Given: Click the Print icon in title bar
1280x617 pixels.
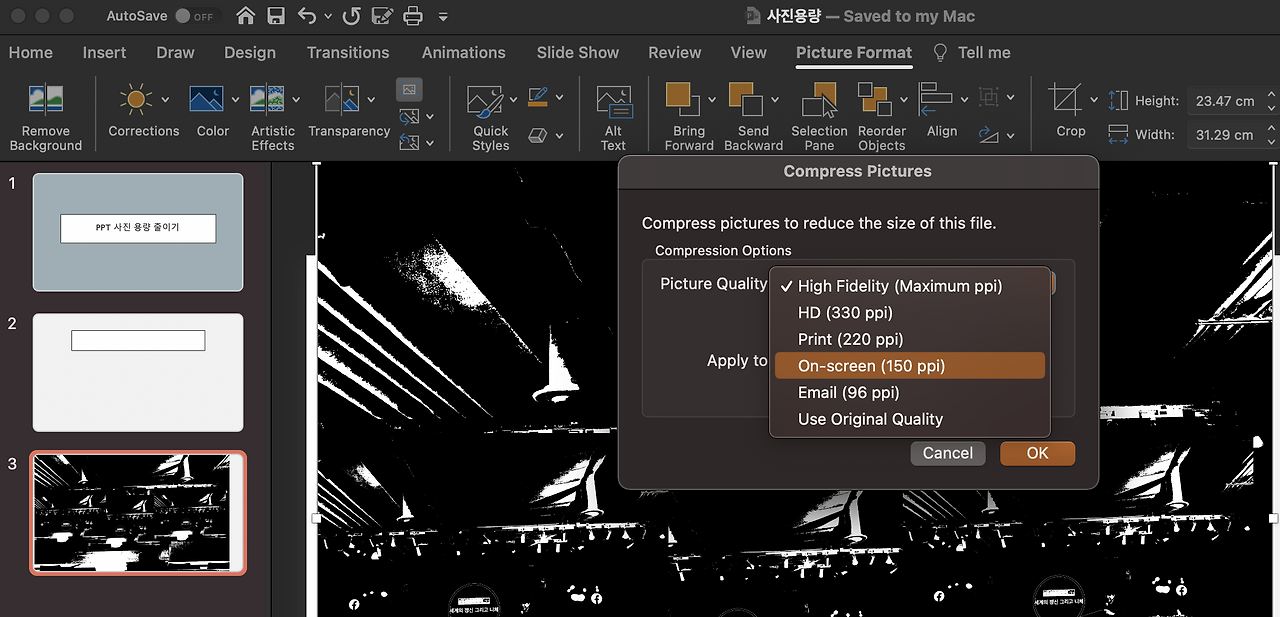Looking at the screenshot, I should pos(414,16).
